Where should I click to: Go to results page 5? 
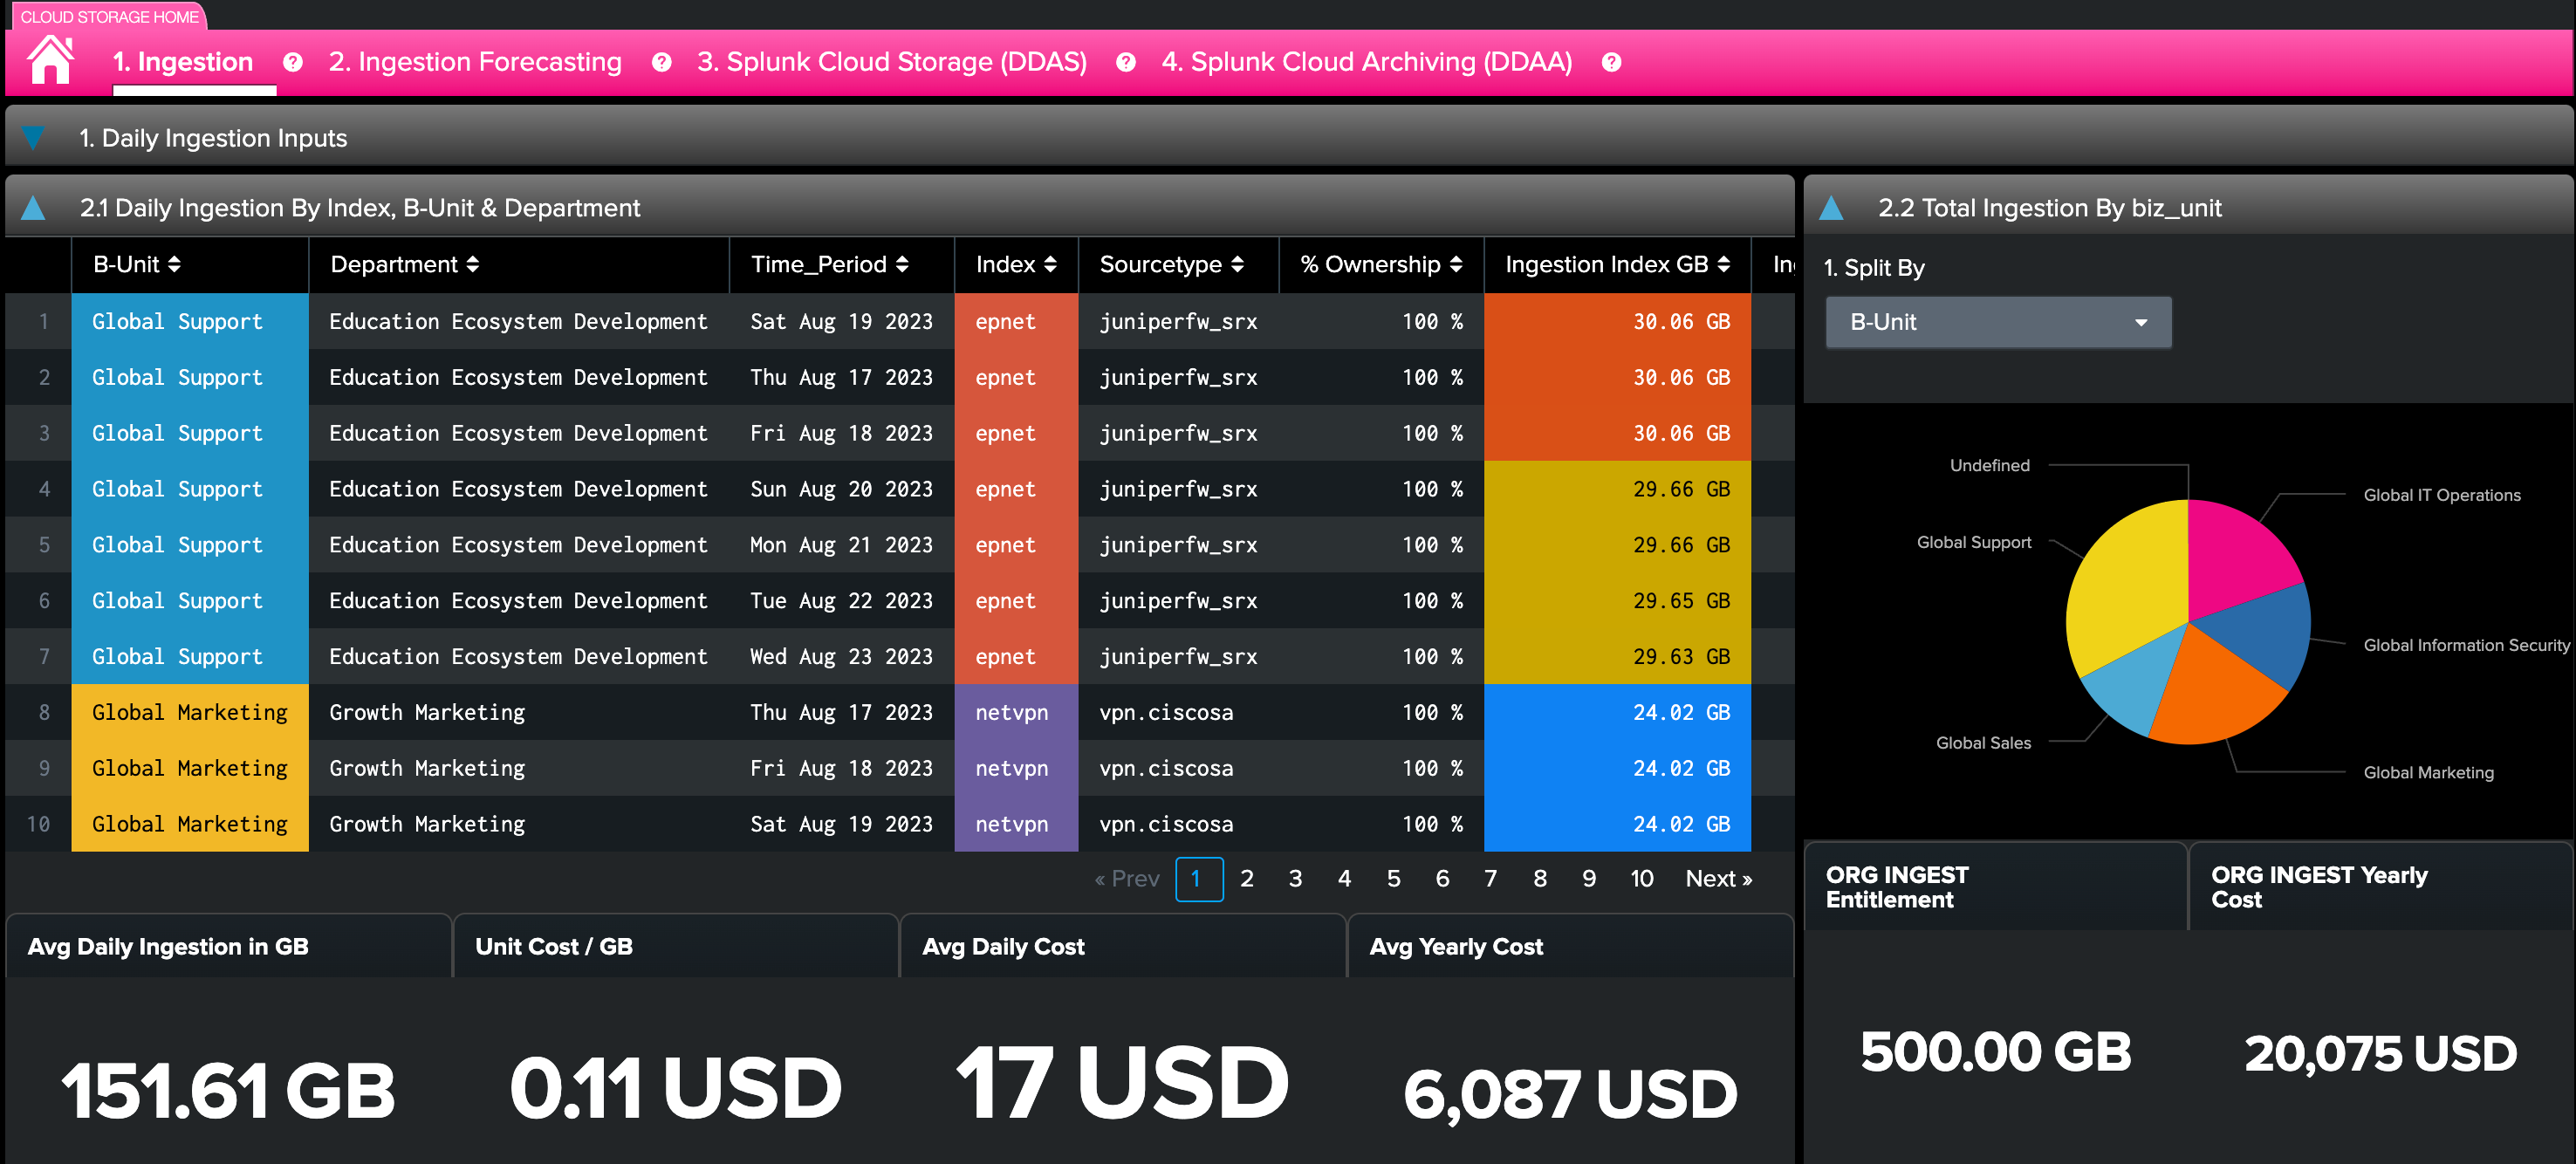click(1393, 878)
